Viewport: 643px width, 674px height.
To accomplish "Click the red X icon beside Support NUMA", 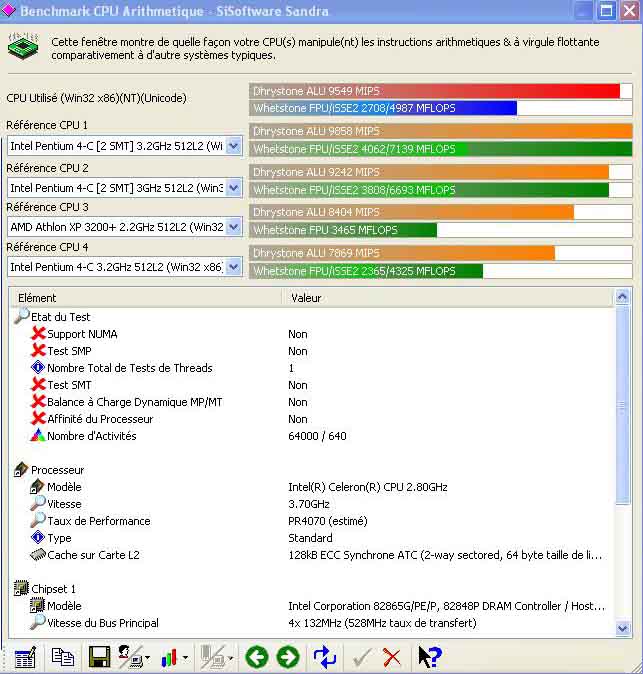I will click(38, 333).
